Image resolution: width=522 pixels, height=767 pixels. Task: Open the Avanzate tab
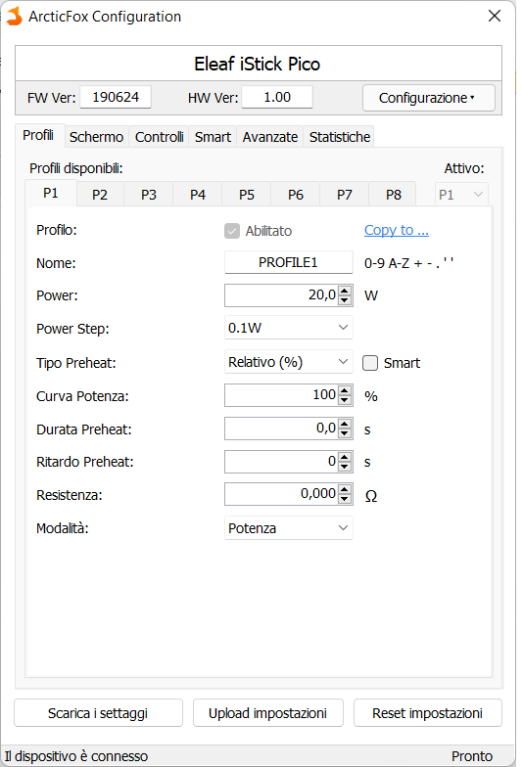click(x=270, y=137)
